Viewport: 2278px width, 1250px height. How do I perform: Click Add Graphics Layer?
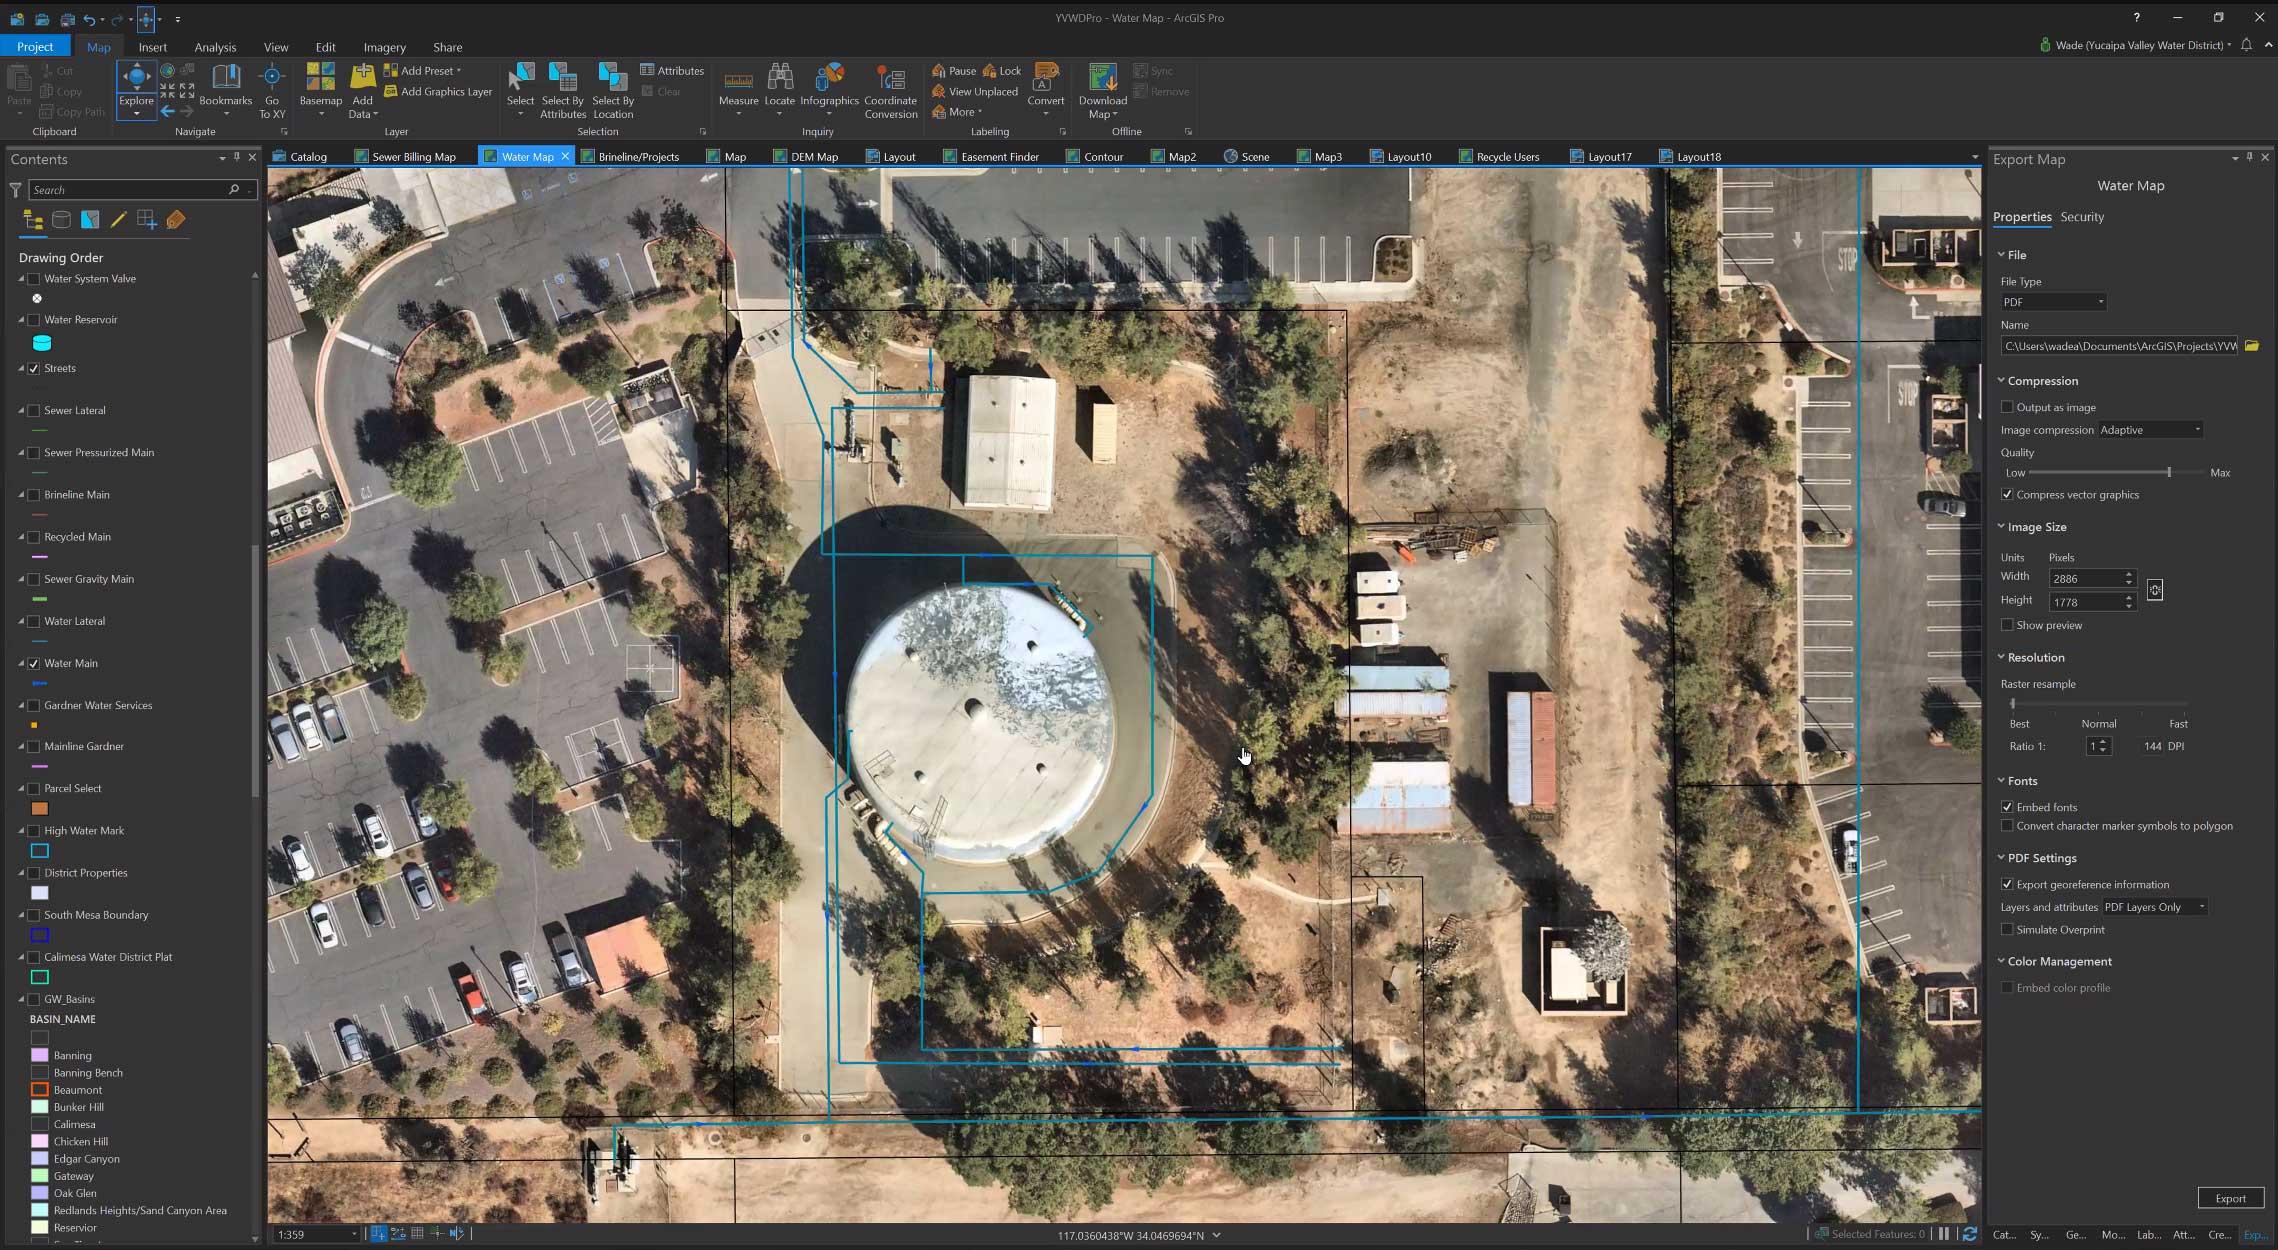click(x=438, y=92)
